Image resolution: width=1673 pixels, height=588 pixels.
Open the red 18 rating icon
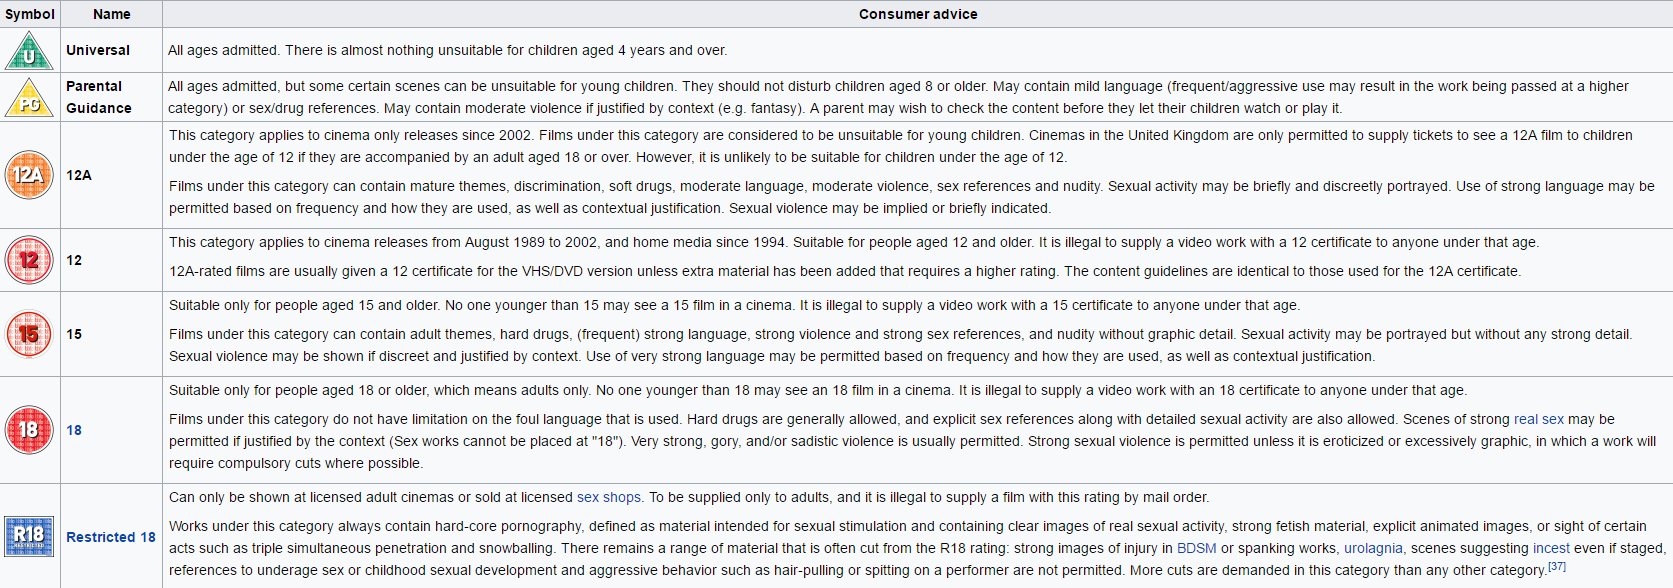tap(29, 430)
